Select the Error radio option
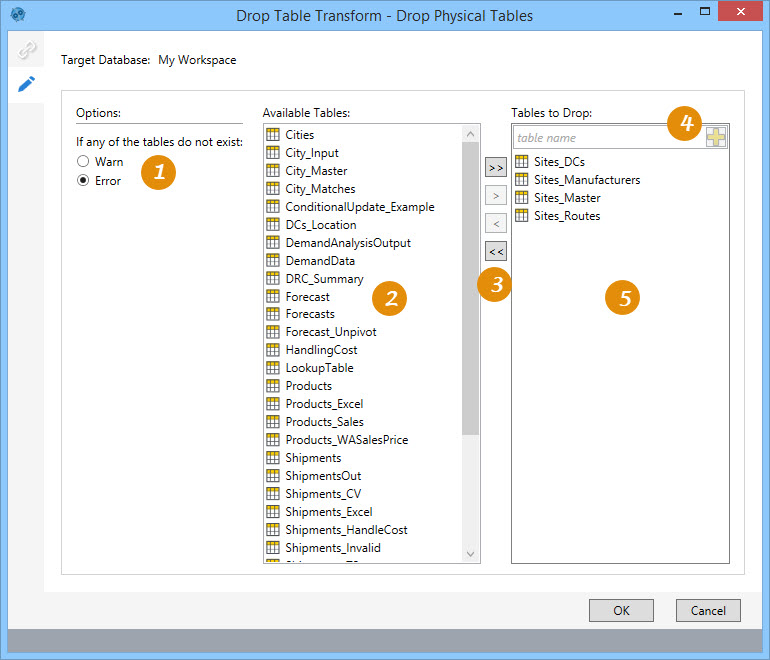 83,181
